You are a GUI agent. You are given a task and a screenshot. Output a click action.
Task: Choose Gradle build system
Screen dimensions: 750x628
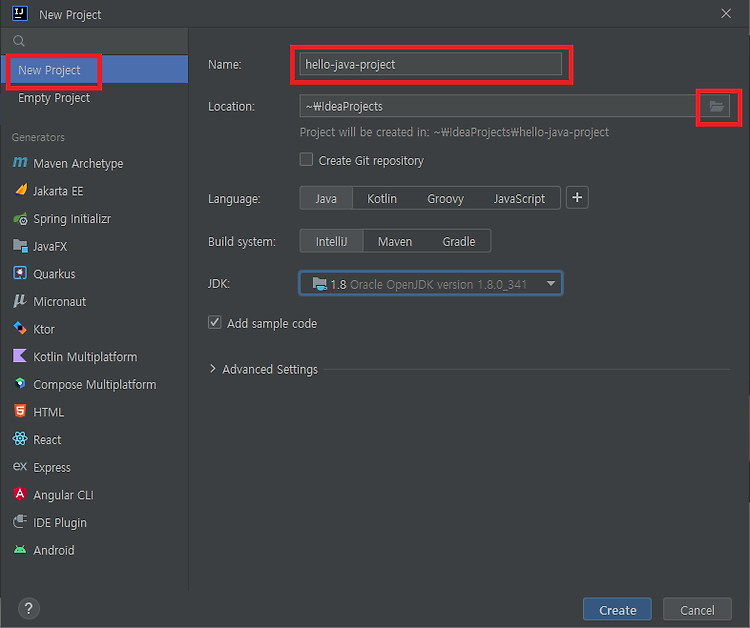[459, 242]
